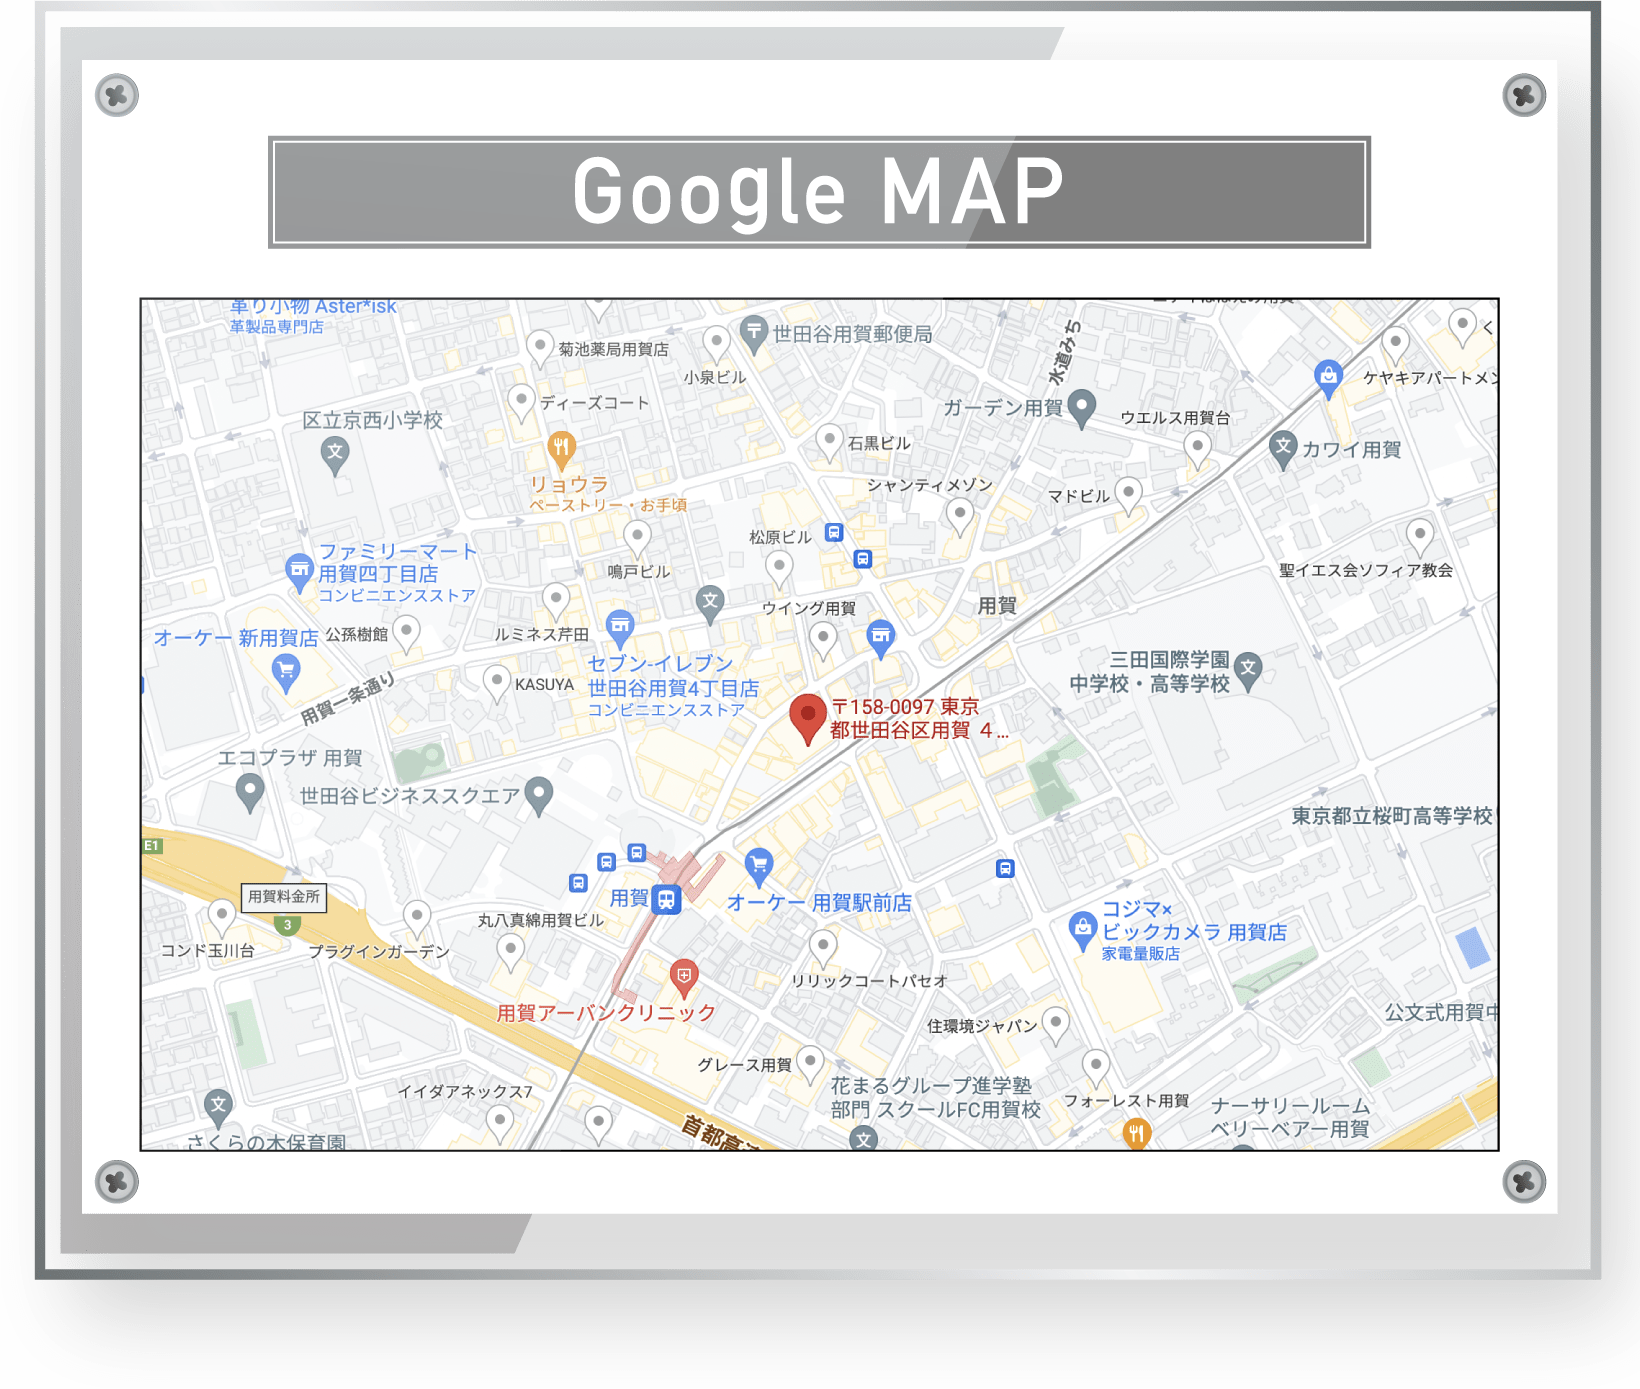Screen dimensions: 1640x1389
Task: Click the Google MAP title banner
Action: point(819,192)
